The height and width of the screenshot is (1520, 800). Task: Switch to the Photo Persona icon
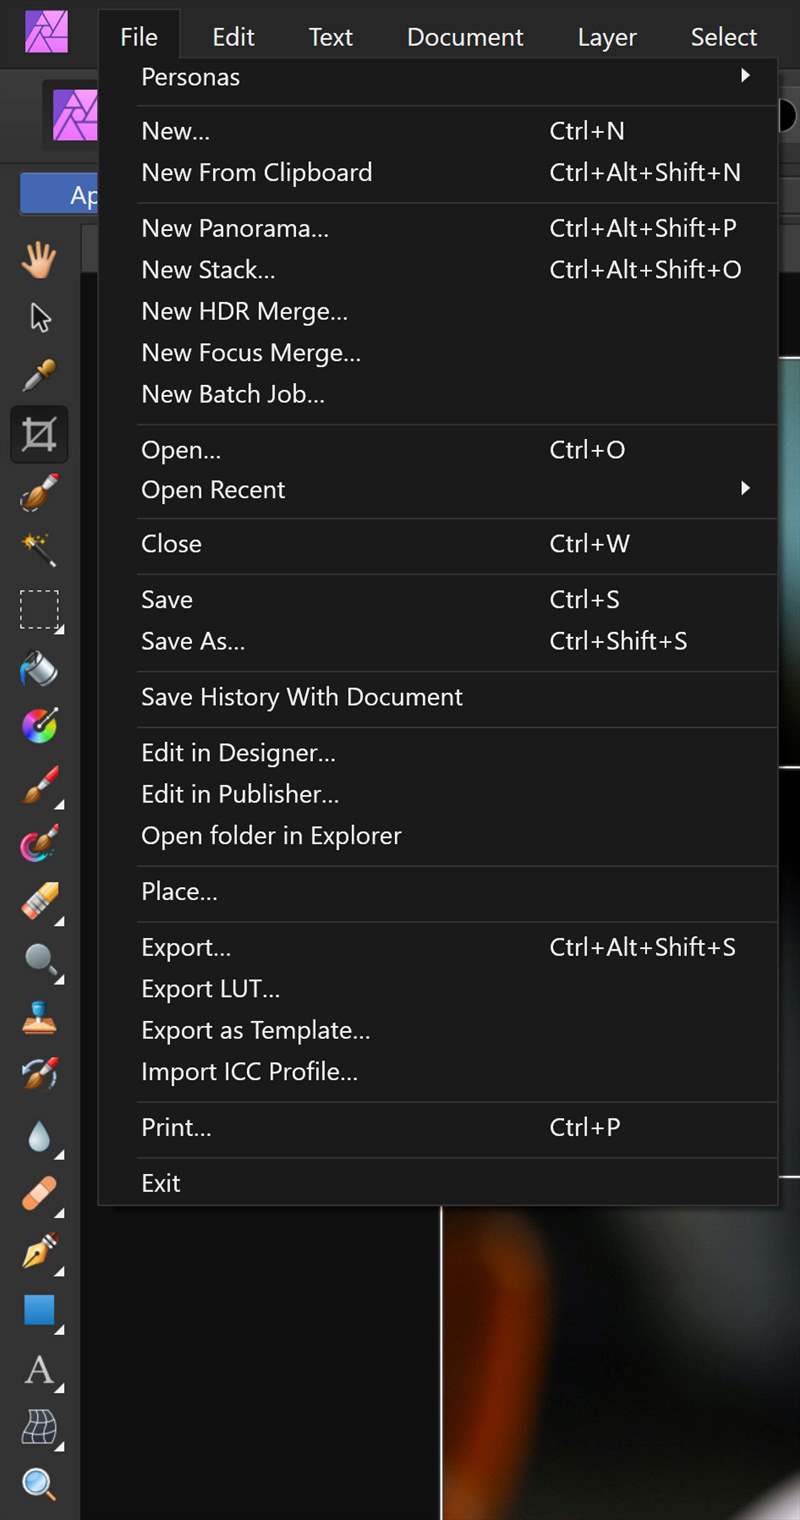pyautogui.click(x=74, y=117)
